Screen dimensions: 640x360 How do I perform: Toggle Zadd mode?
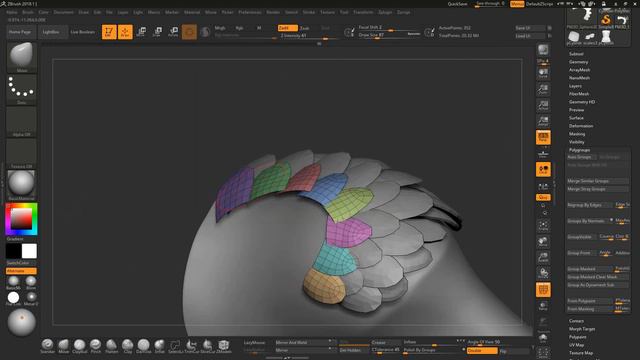pyautogui.click(x=288, y=28)
